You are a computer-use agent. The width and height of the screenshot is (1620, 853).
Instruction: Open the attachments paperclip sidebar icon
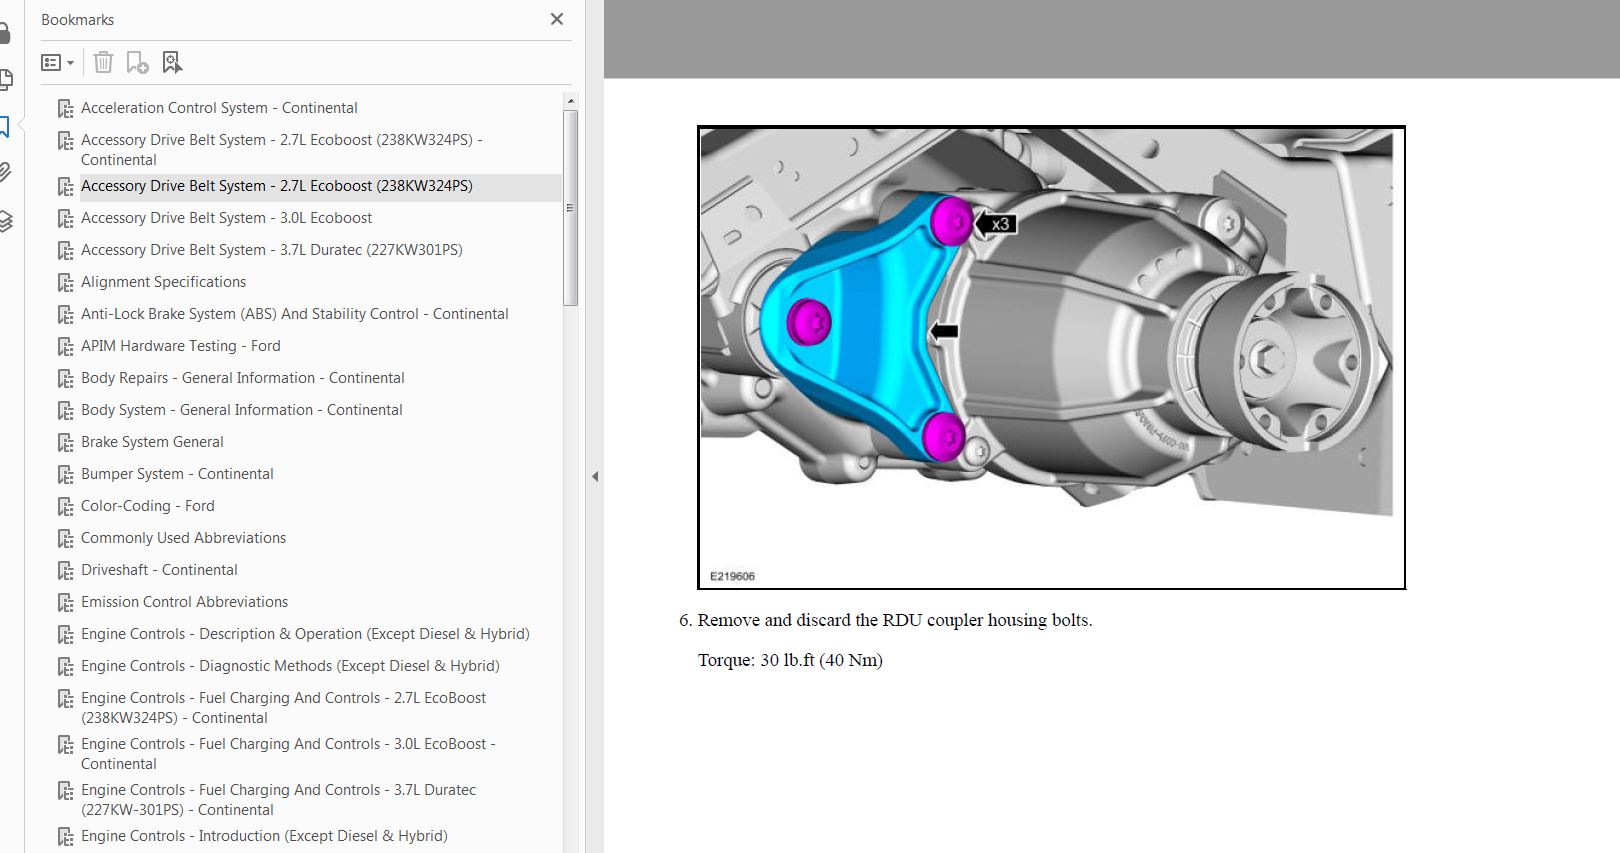(x=6, y=172)
